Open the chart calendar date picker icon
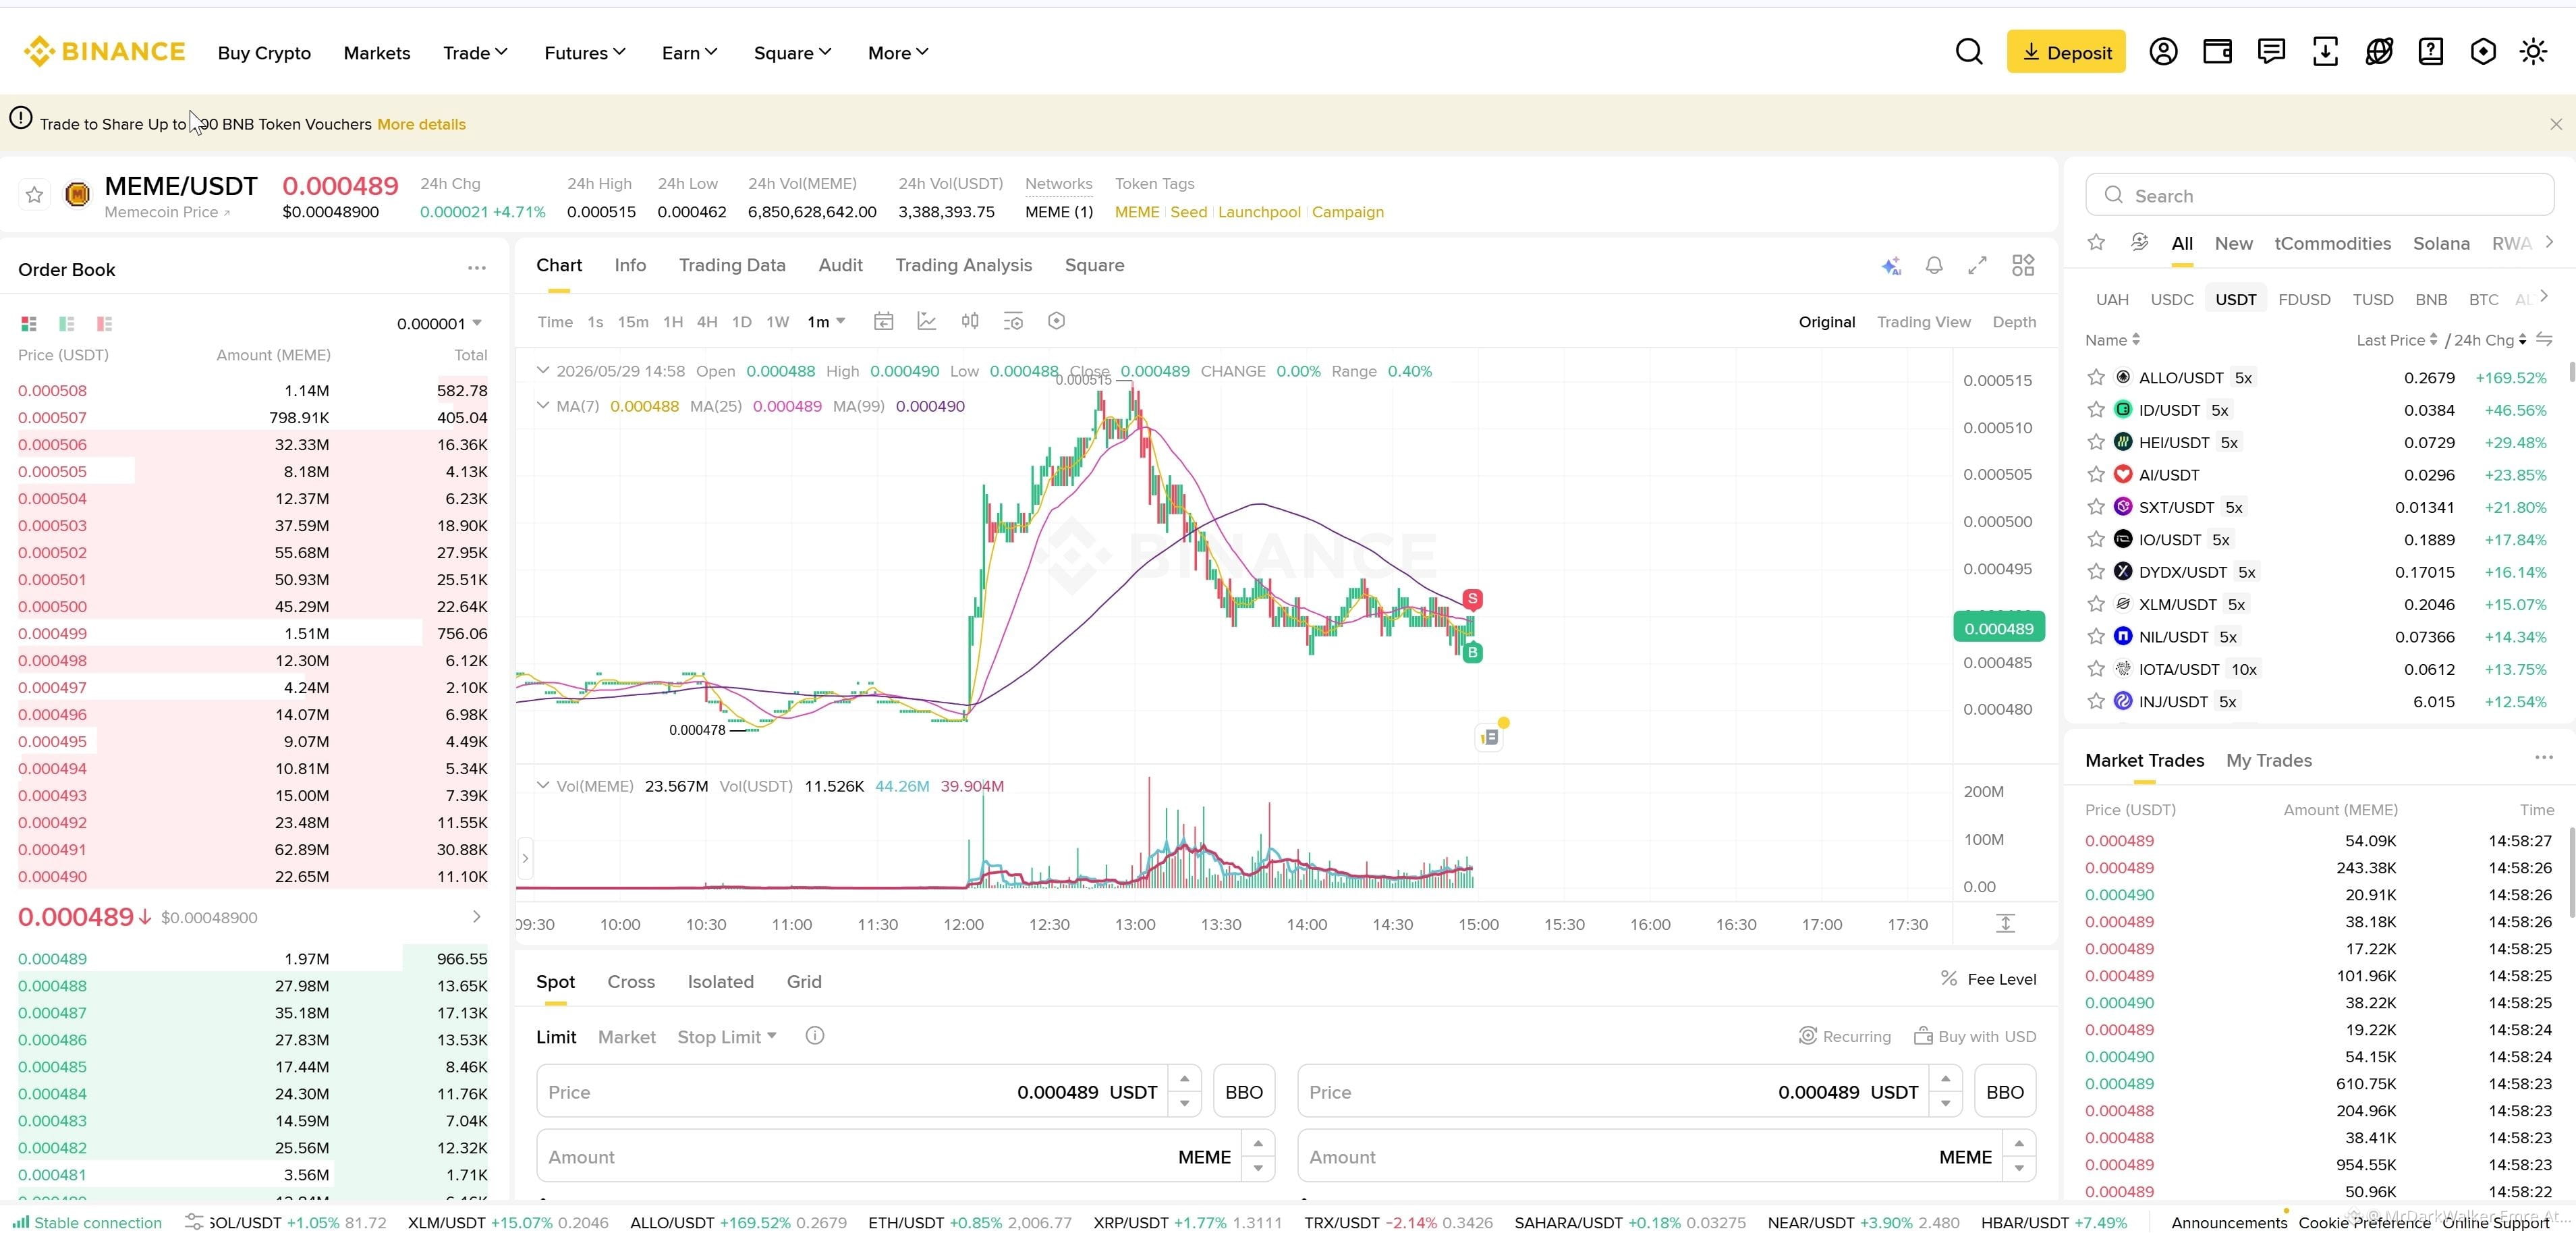 pos(883,321)
